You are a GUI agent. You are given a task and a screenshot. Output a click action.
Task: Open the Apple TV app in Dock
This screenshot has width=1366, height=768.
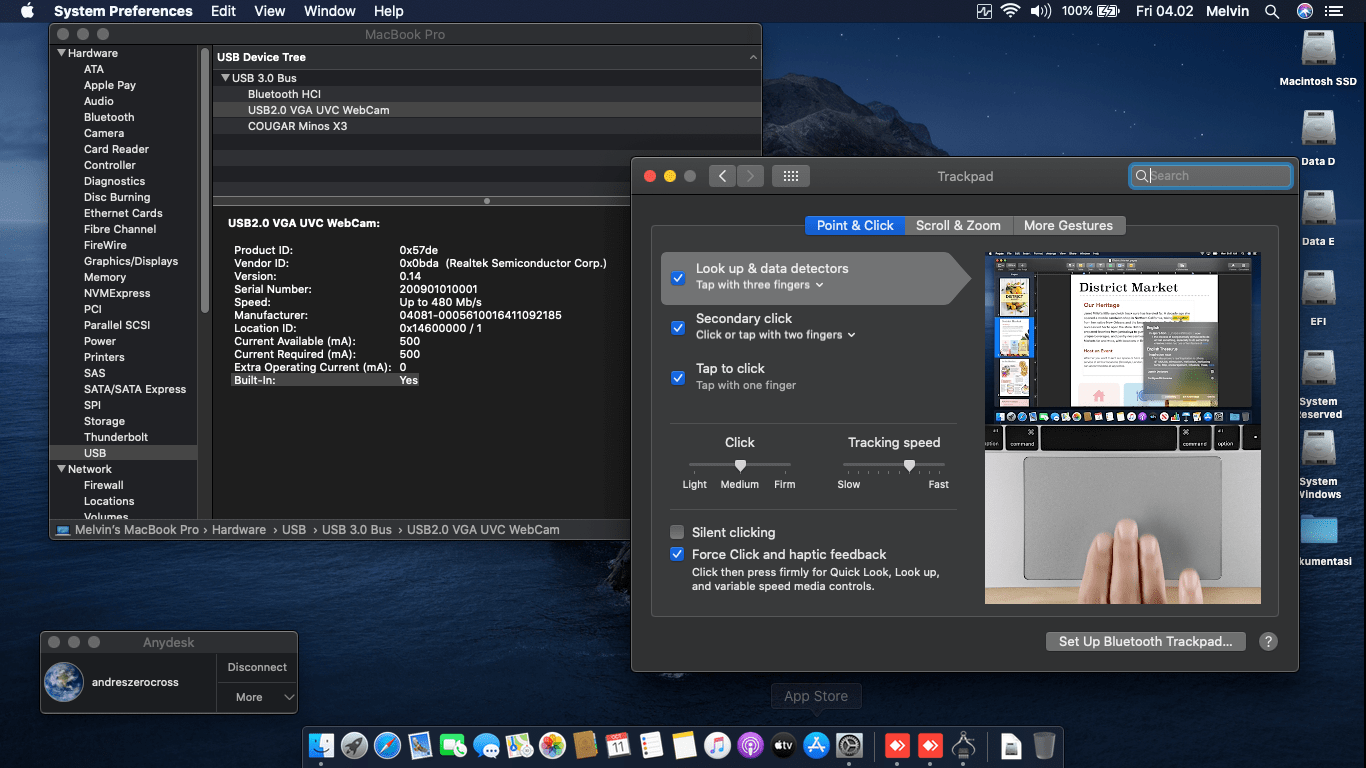click(x=783, y=745)
